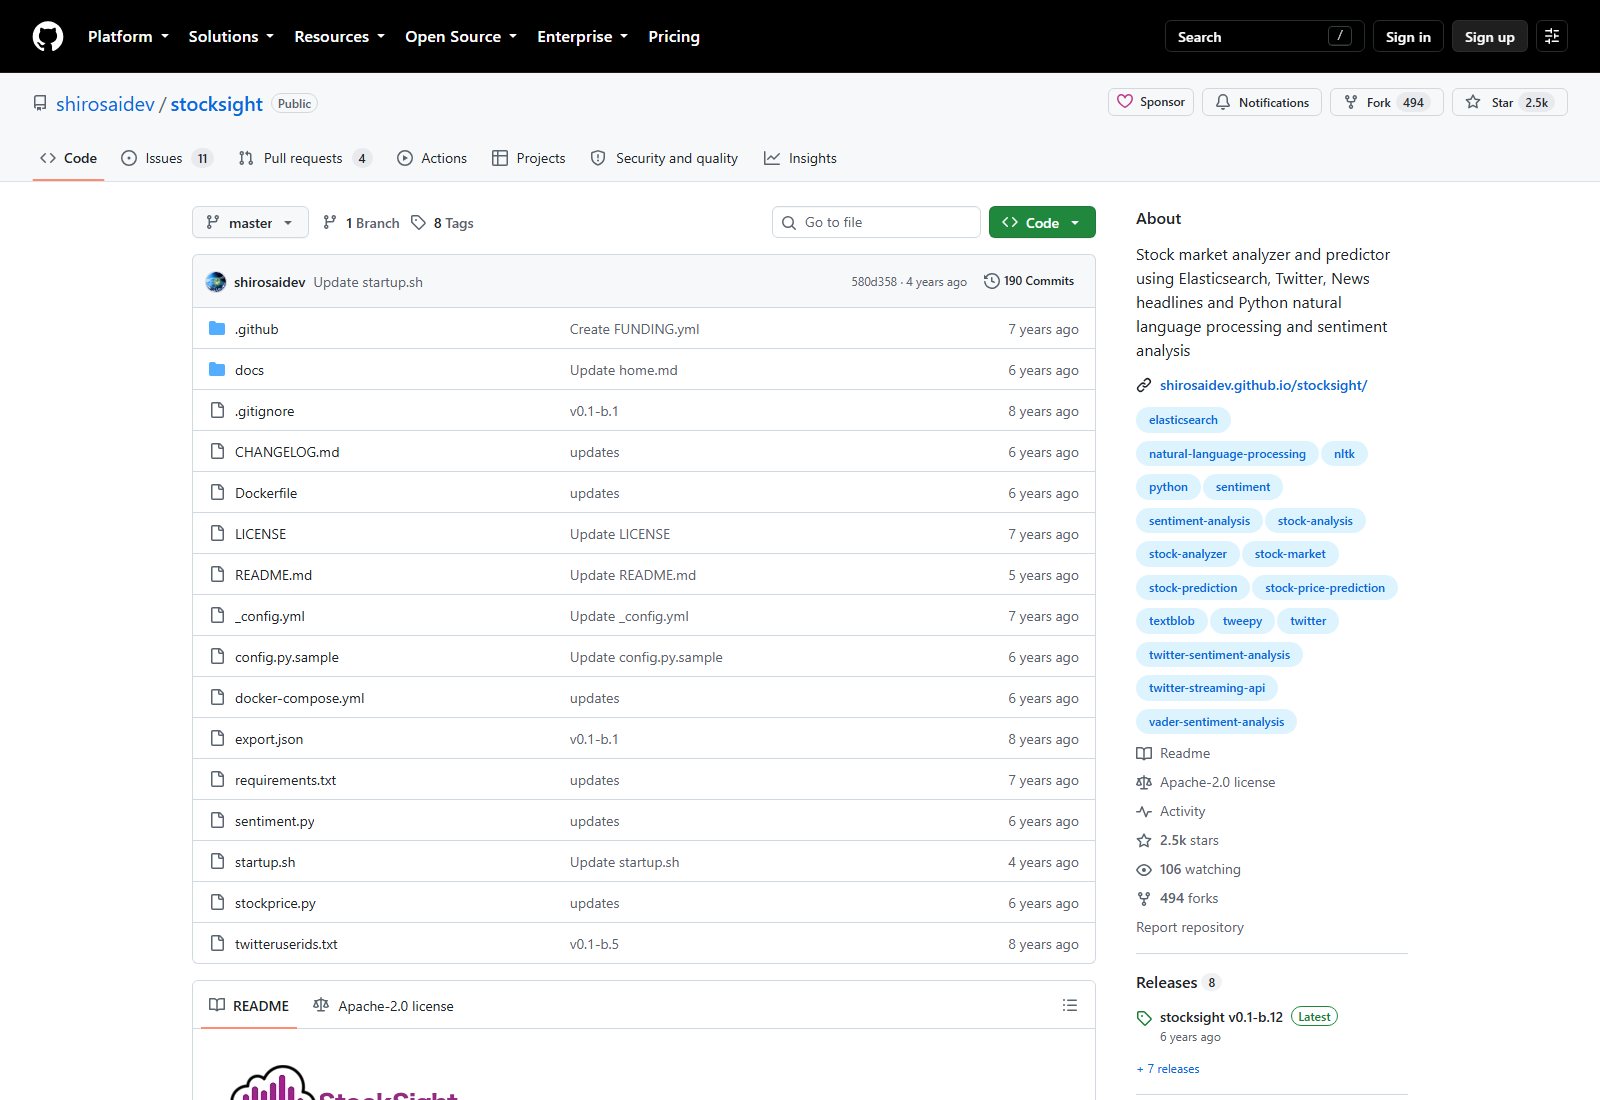Focus the Go to file input
Image resolution: width=1600 pixels, height=1100 pixels.
point(876,222)
